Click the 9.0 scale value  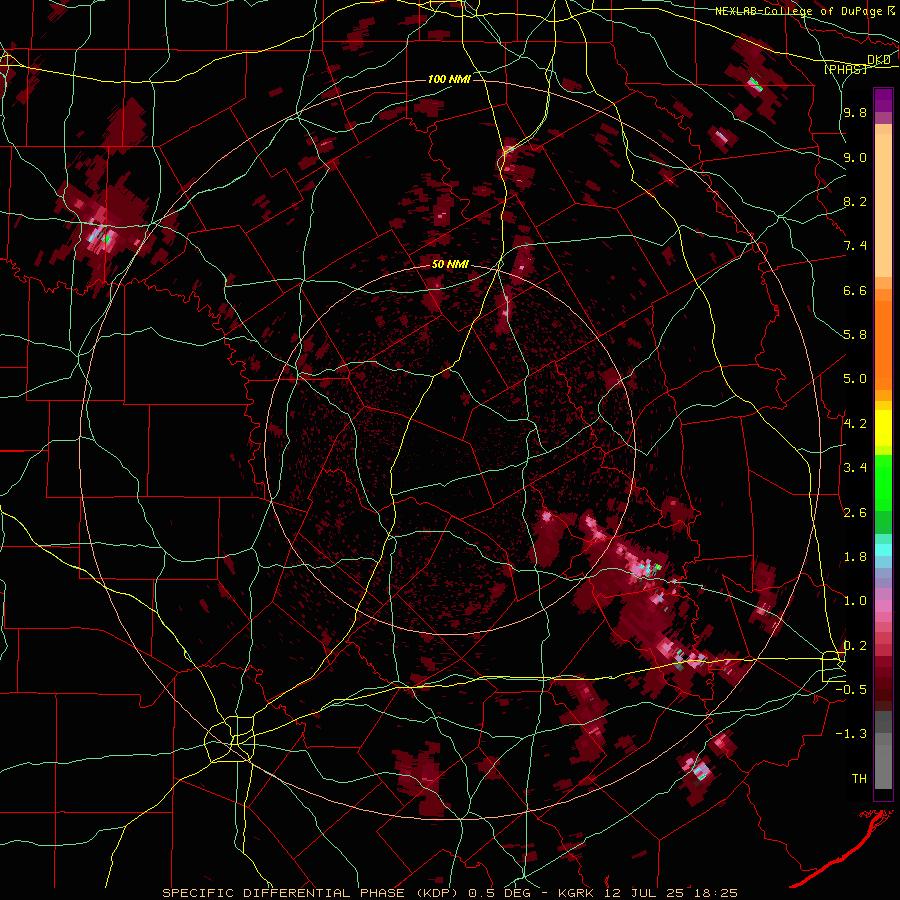click(855, 157)
